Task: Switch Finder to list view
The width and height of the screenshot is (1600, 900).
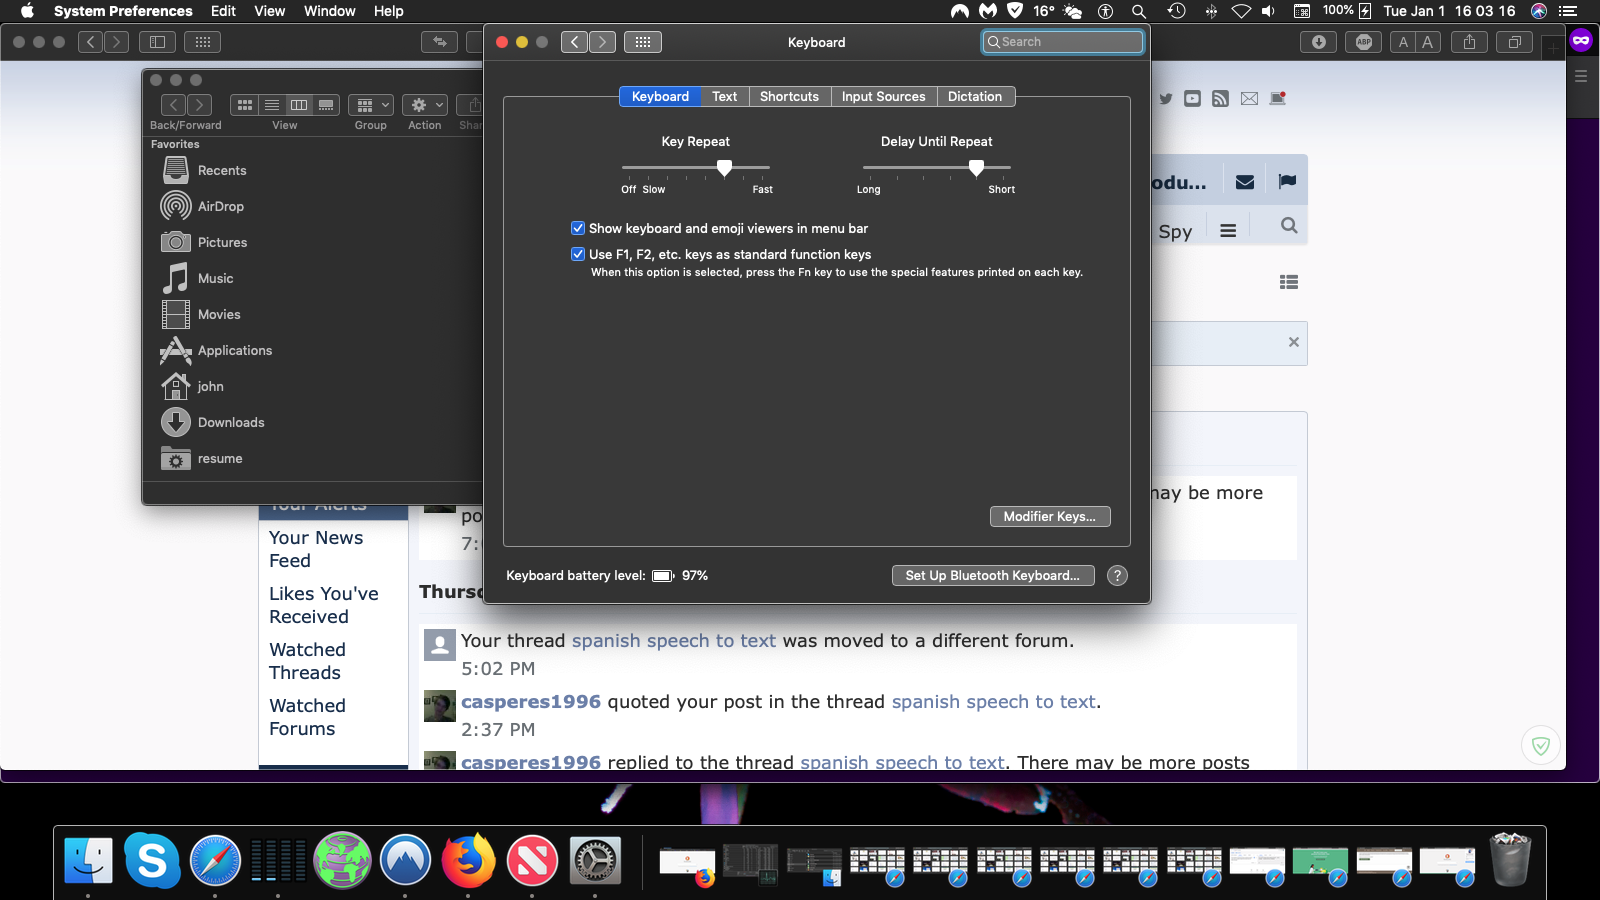Action: [271, 105]
